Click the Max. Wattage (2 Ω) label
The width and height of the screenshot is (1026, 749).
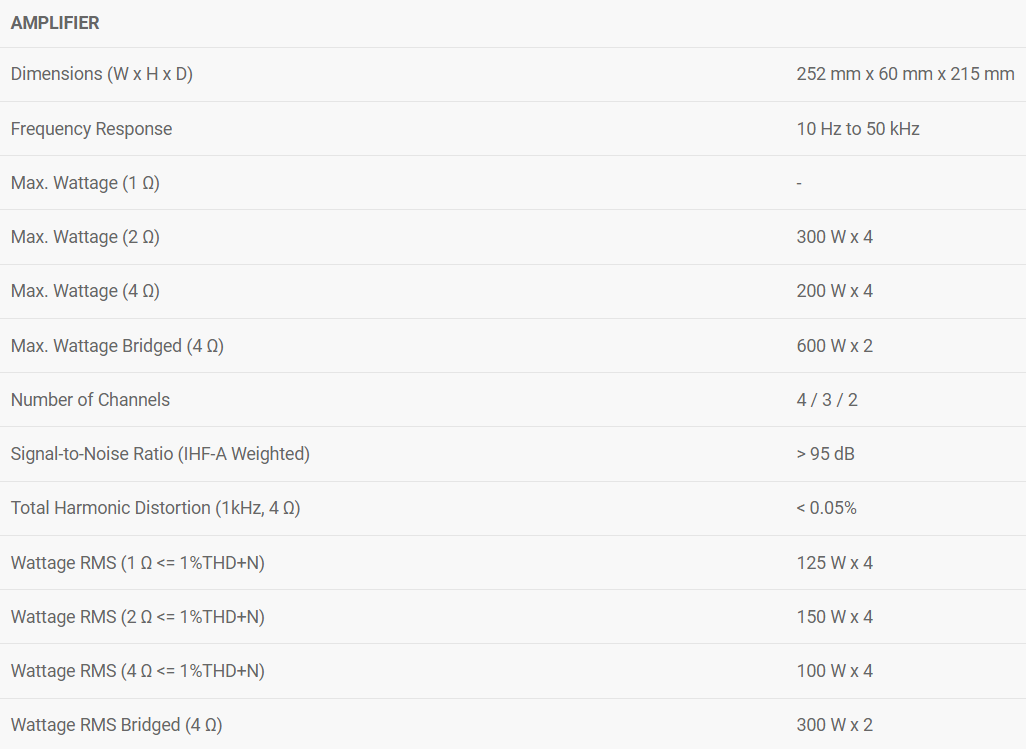click(85, 237)
